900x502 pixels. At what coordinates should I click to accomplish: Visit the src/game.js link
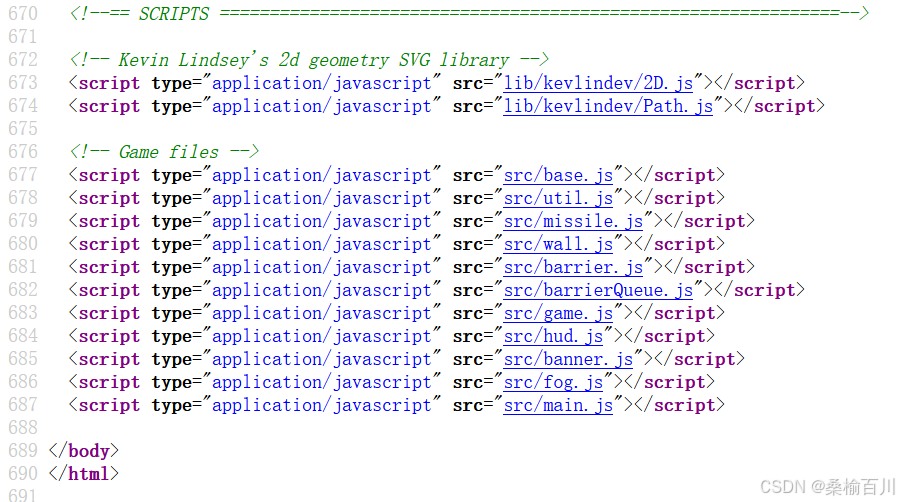click(558, 313)
